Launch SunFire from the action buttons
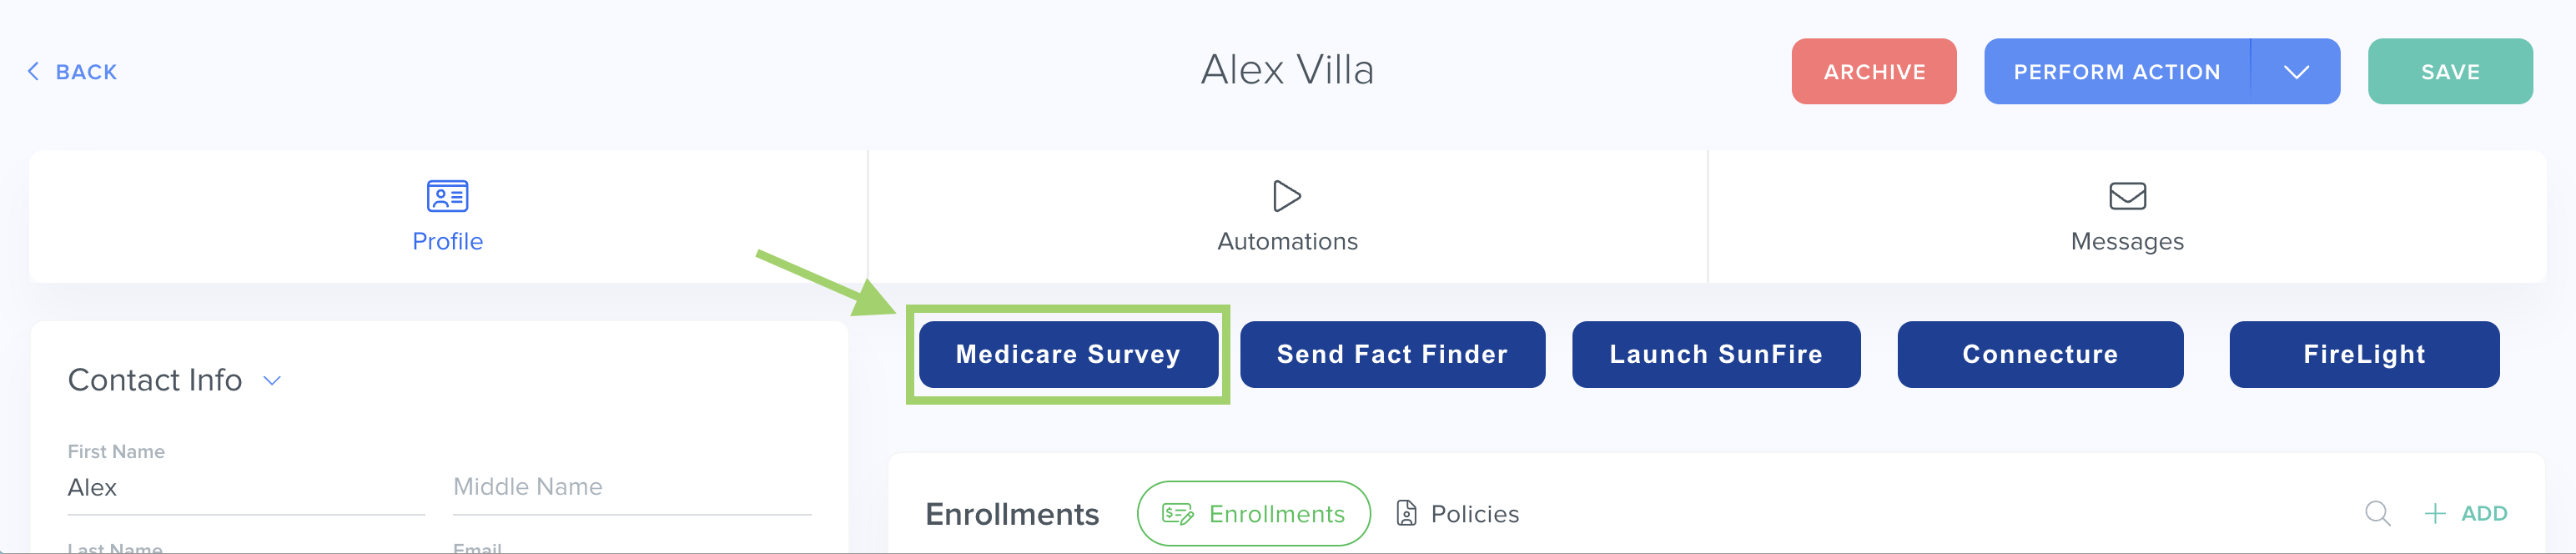Screen dimensions: 2576x554 click(x=1716, y=354)
